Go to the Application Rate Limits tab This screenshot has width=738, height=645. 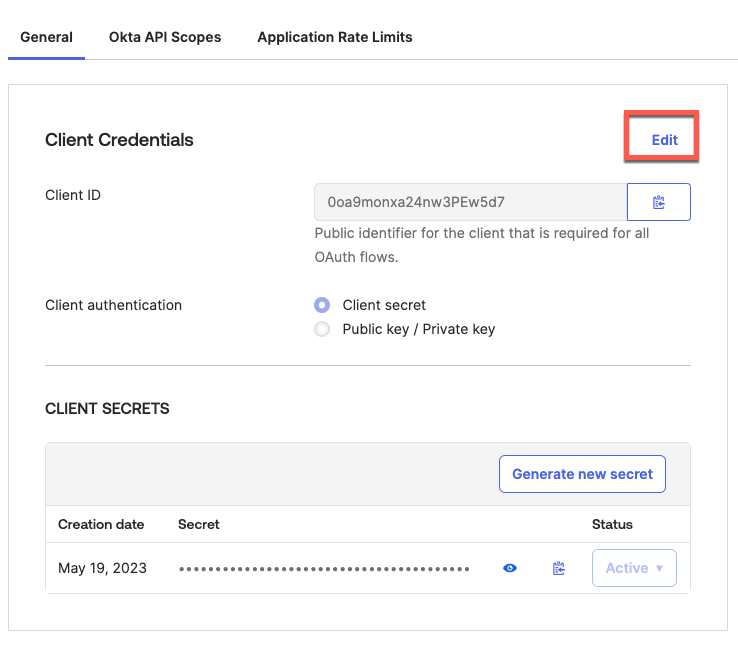[335, 37]
